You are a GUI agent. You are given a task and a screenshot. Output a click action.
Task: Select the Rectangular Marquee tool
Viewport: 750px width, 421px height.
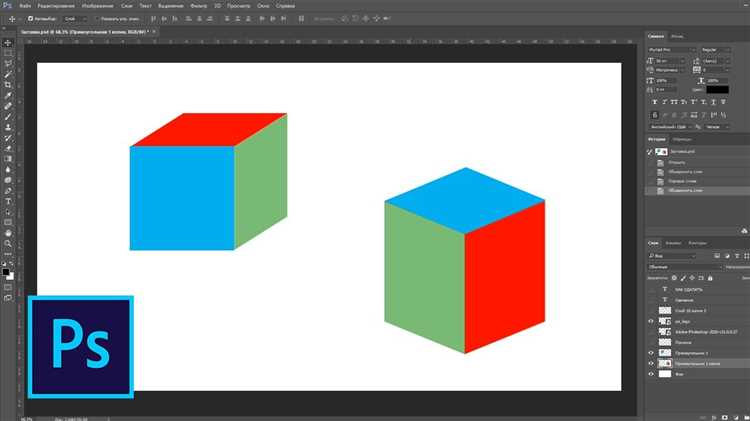coord(8,54)
